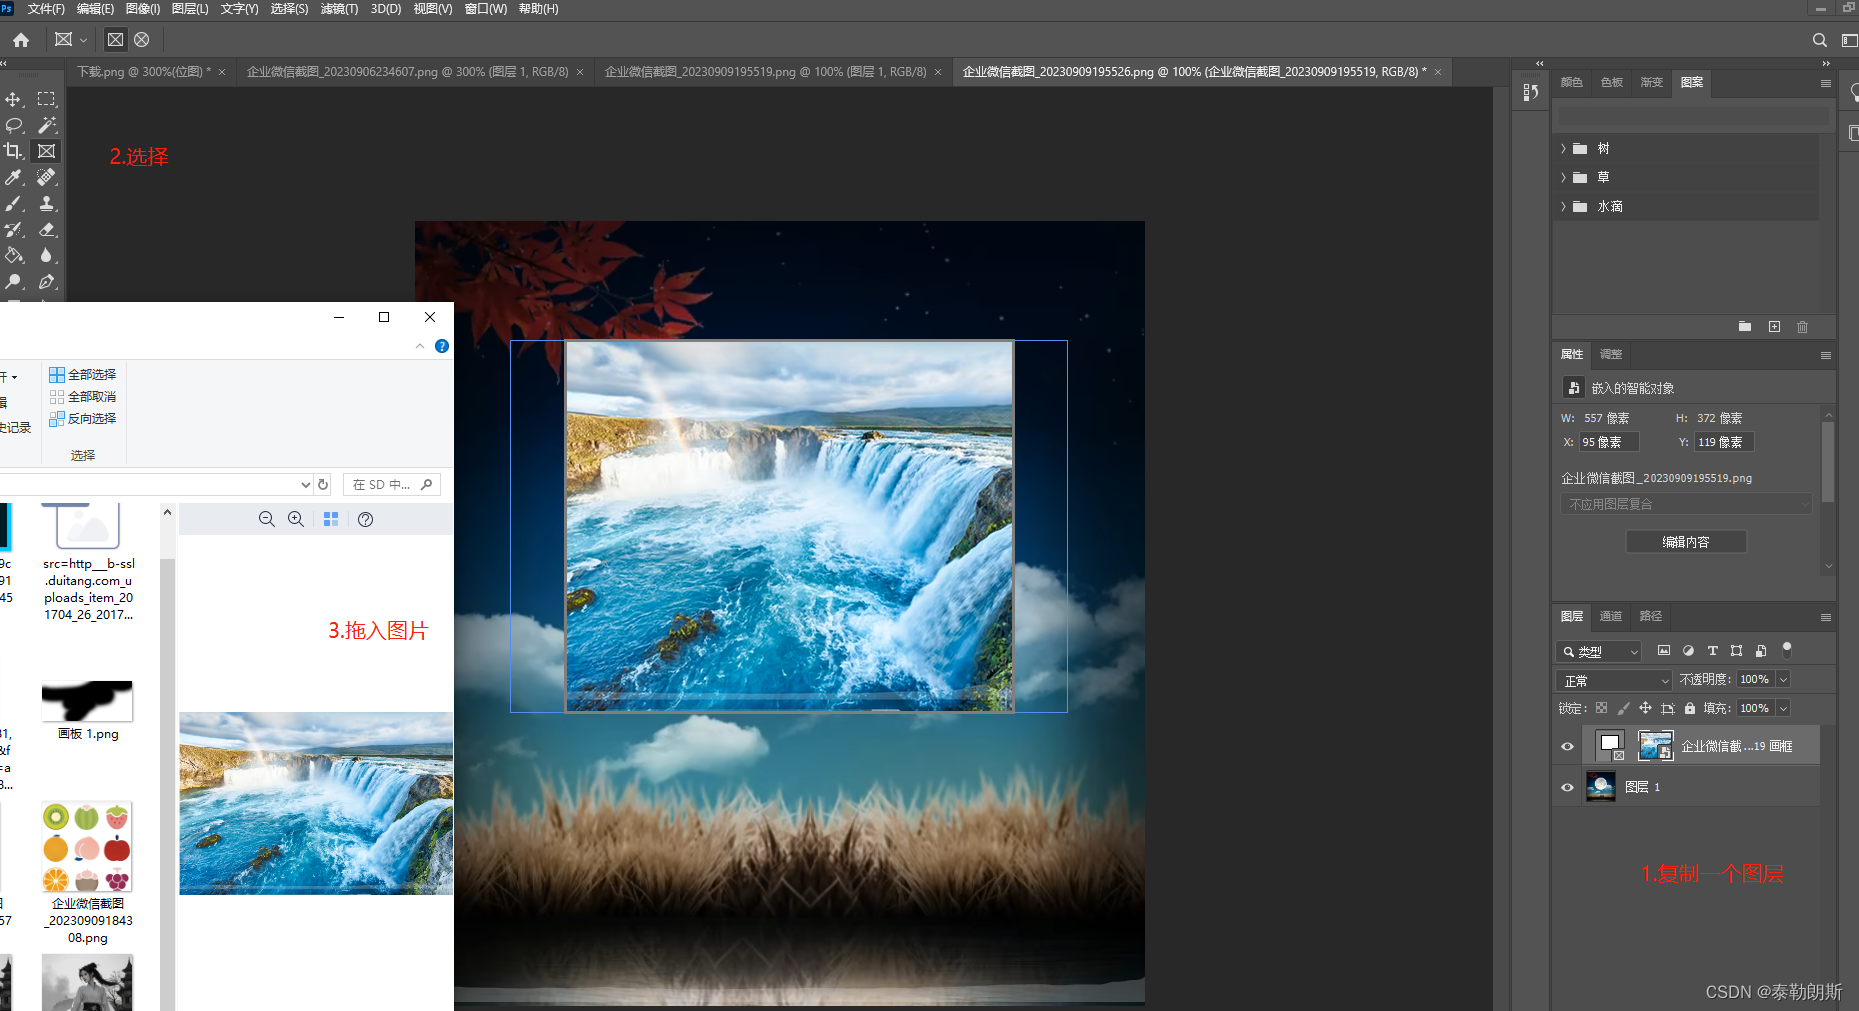
Task: Select the History Brush tool
Action: pos(13,229)
